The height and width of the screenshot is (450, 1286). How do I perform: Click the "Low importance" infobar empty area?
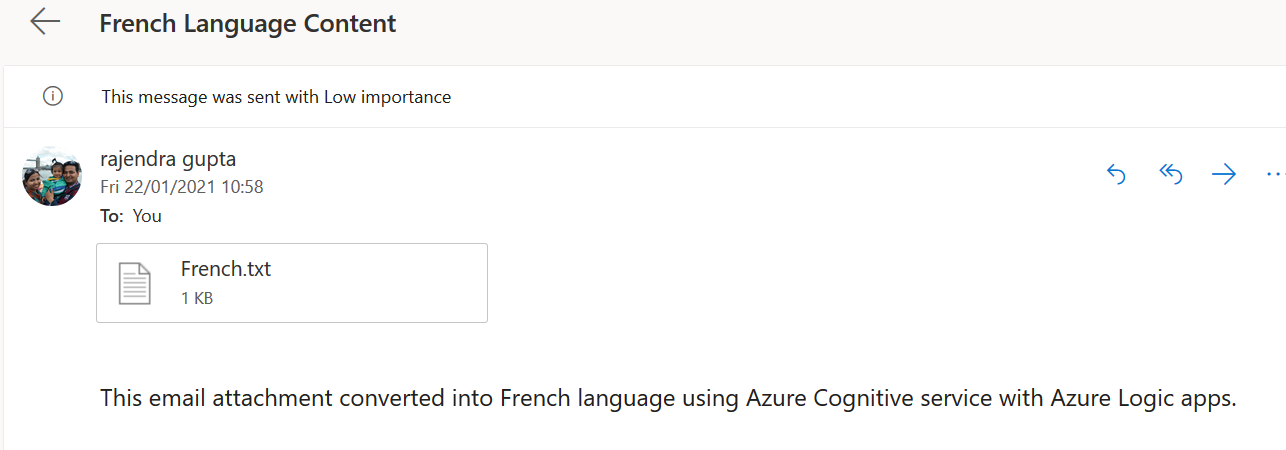coord(800,97)
